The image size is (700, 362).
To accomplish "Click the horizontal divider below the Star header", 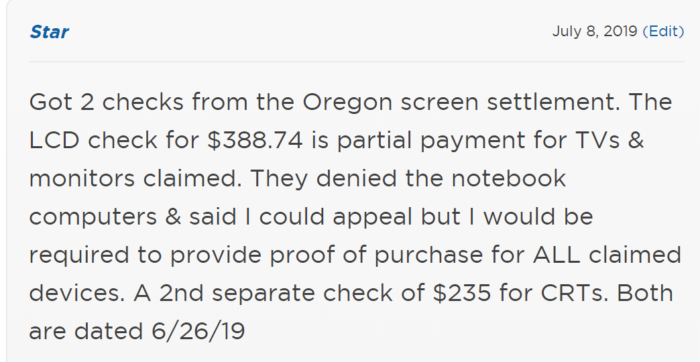I will pyautogui.click(x=357, y=61).
